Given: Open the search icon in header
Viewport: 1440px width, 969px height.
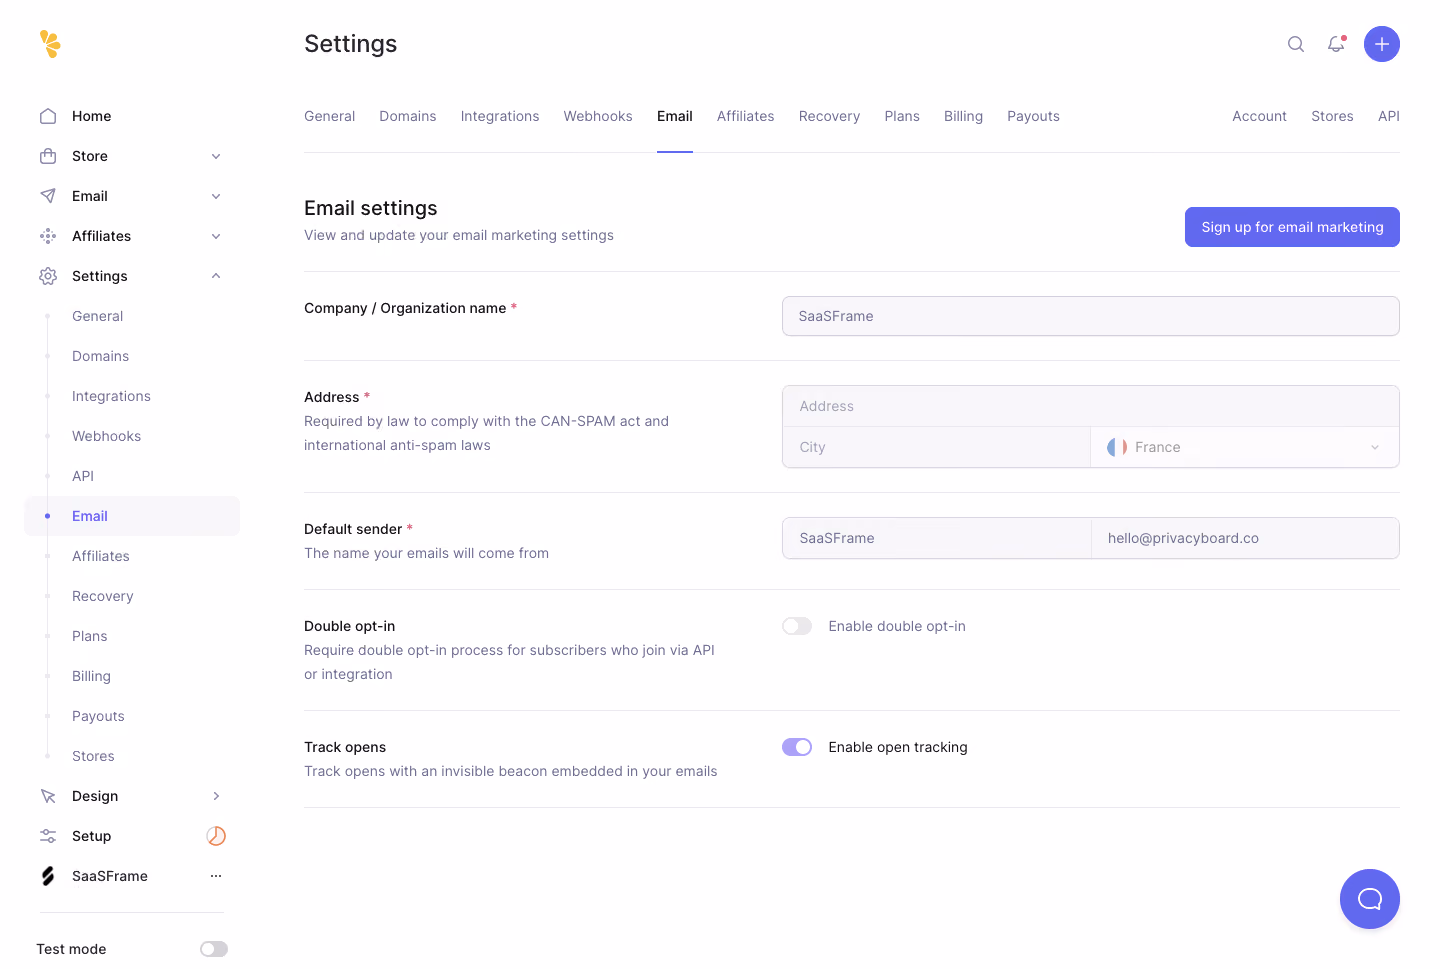Looking at the screenshot, I should [1296, 44].
